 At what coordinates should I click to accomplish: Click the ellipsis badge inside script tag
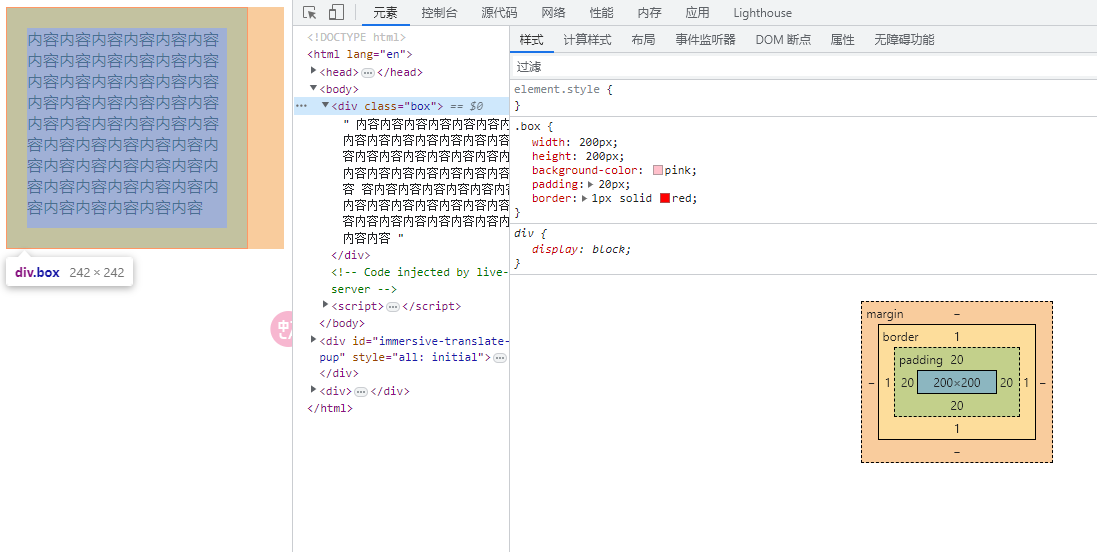(x=393, y=307)
